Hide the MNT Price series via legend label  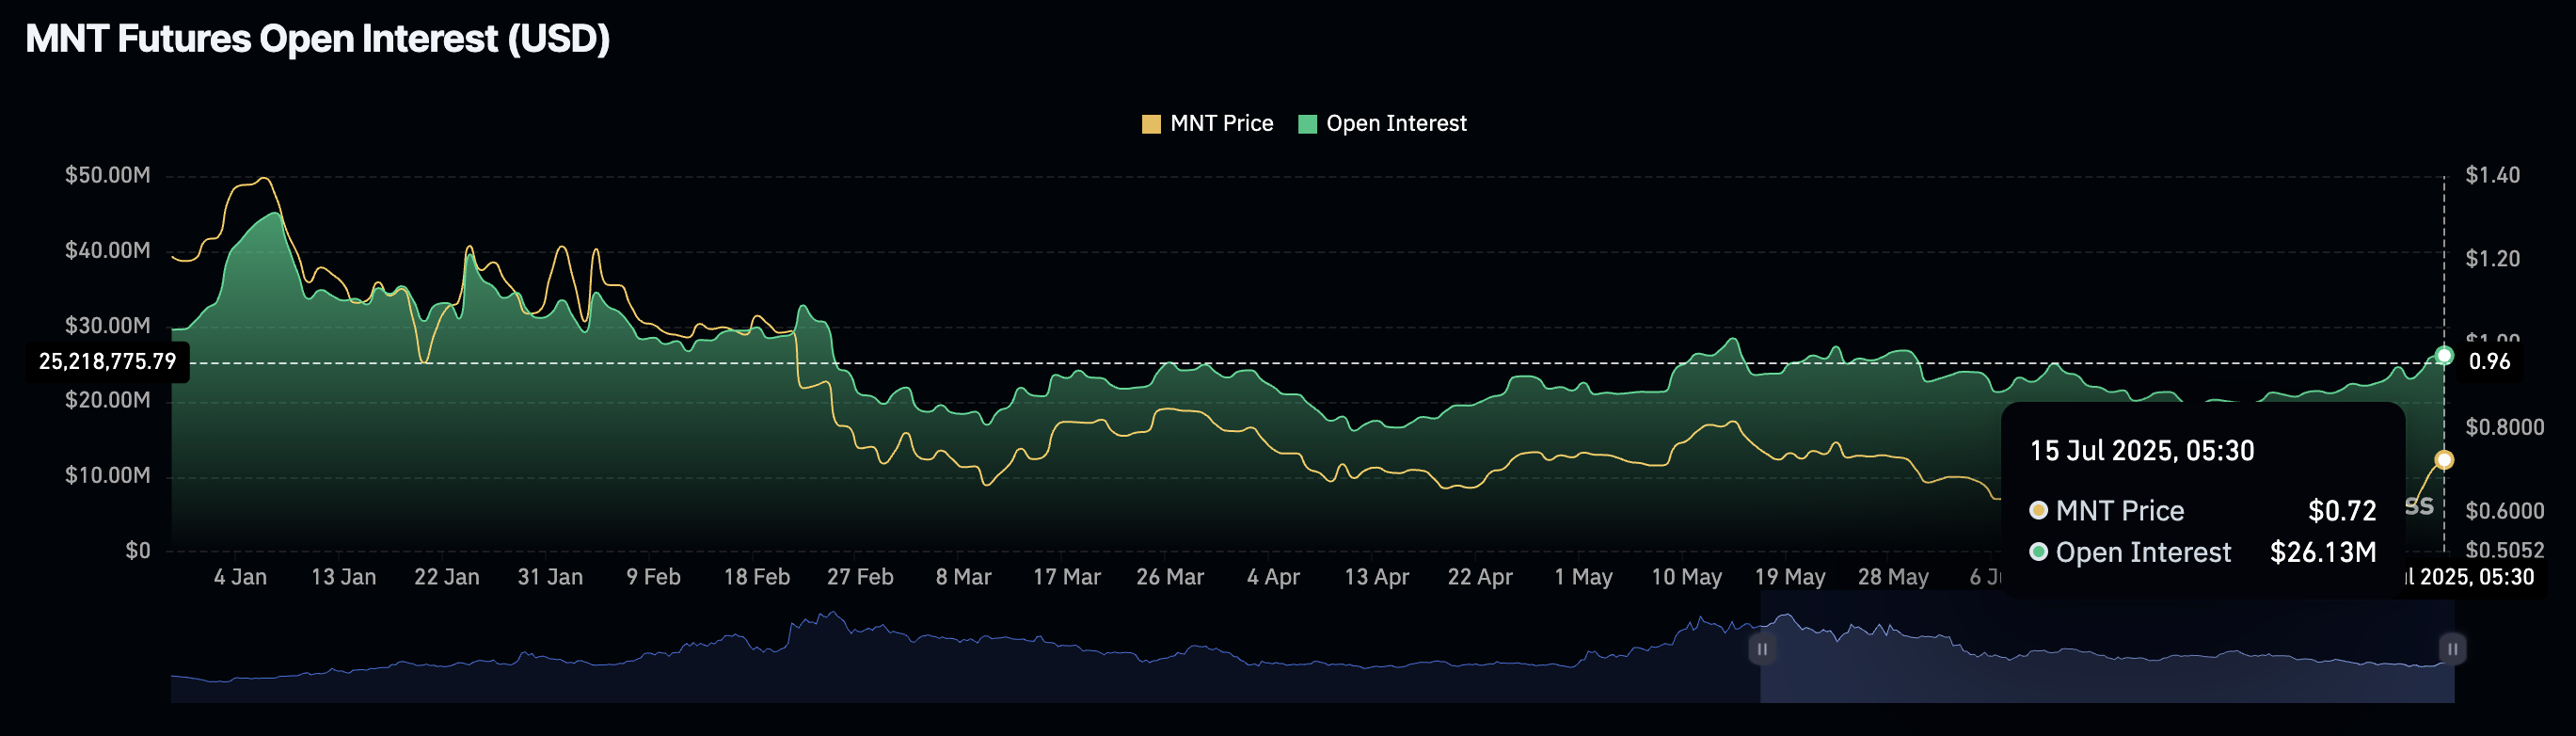click(x=1221, y=124)
